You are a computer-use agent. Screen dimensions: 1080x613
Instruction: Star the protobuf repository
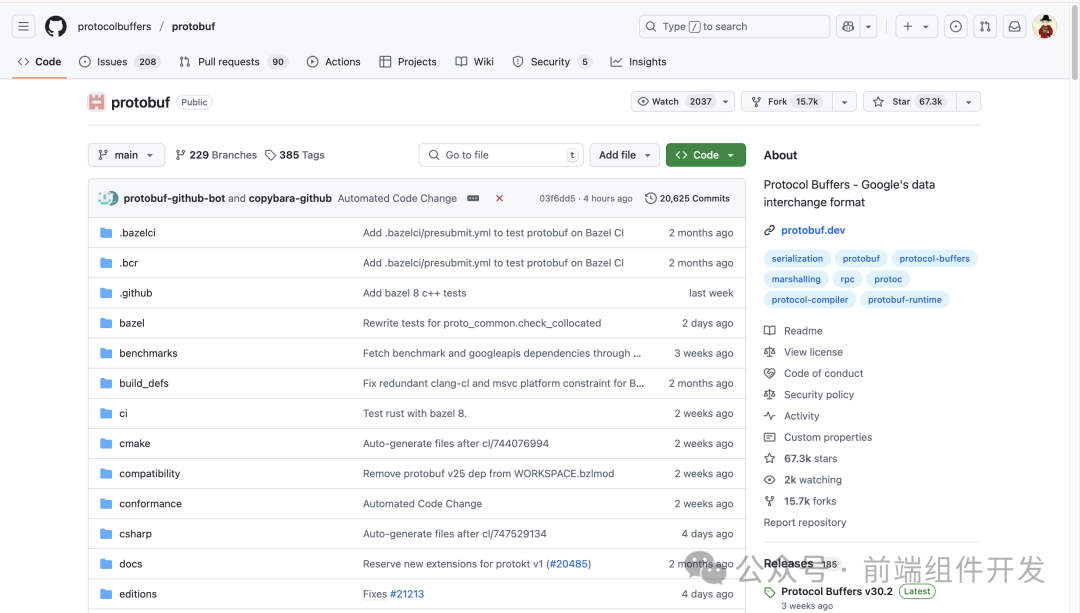point(909,102)
